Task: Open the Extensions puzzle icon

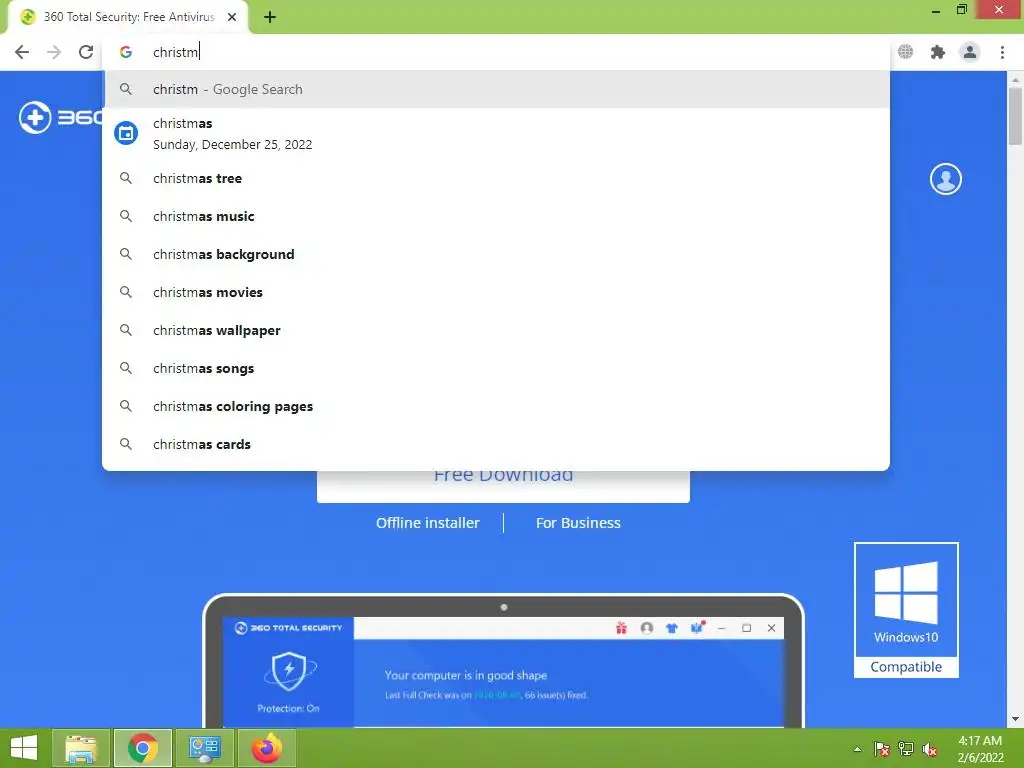Action: tap(938, 52)
